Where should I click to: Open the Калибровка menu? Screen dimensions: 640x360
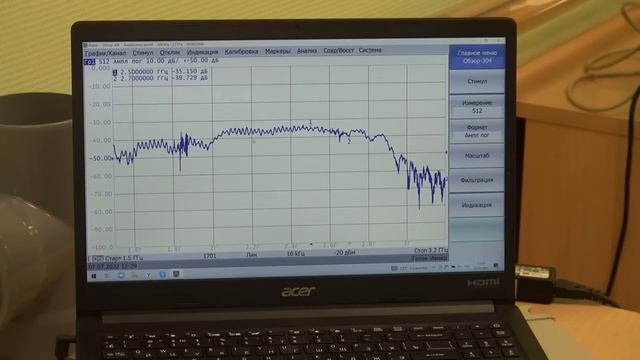[241, 52]
